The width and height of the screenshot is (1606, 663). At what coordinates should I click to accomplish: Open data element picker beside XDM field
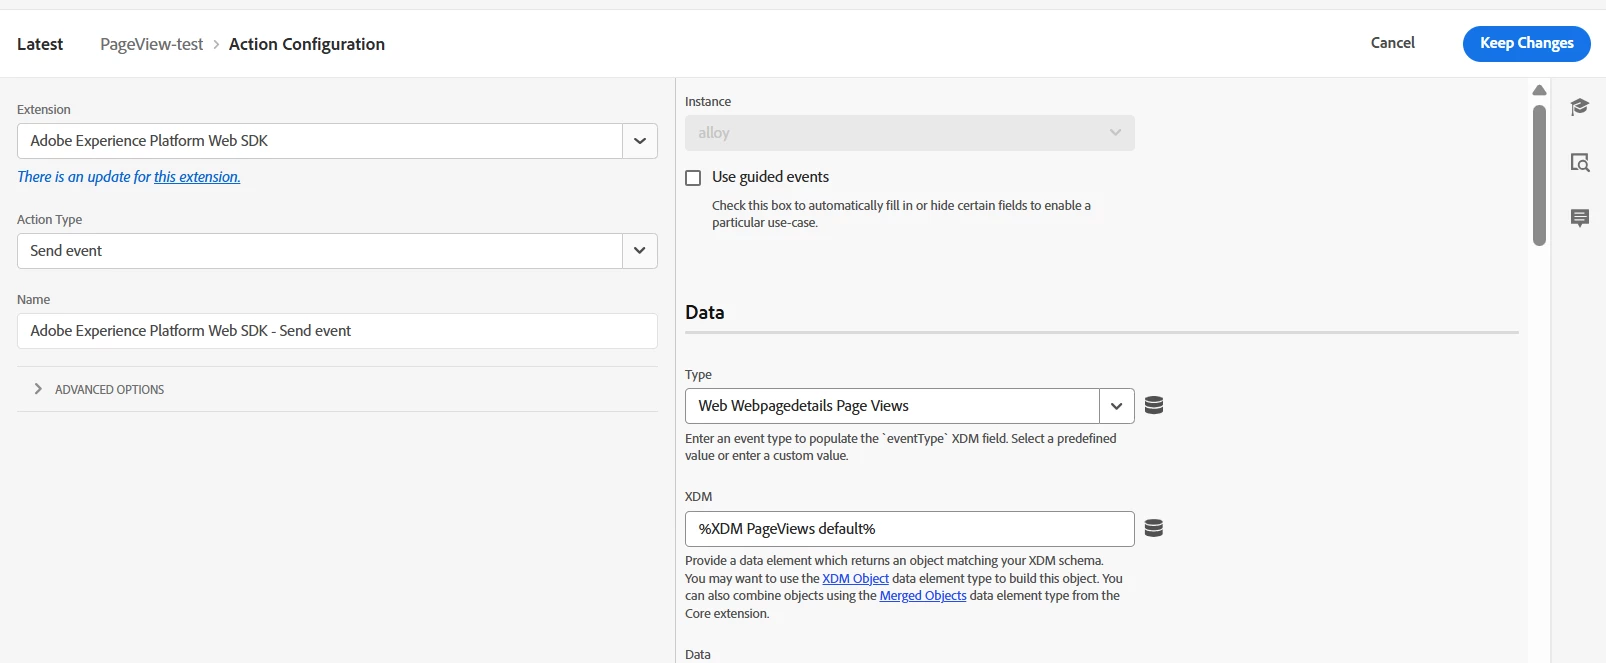[1153, 528]
